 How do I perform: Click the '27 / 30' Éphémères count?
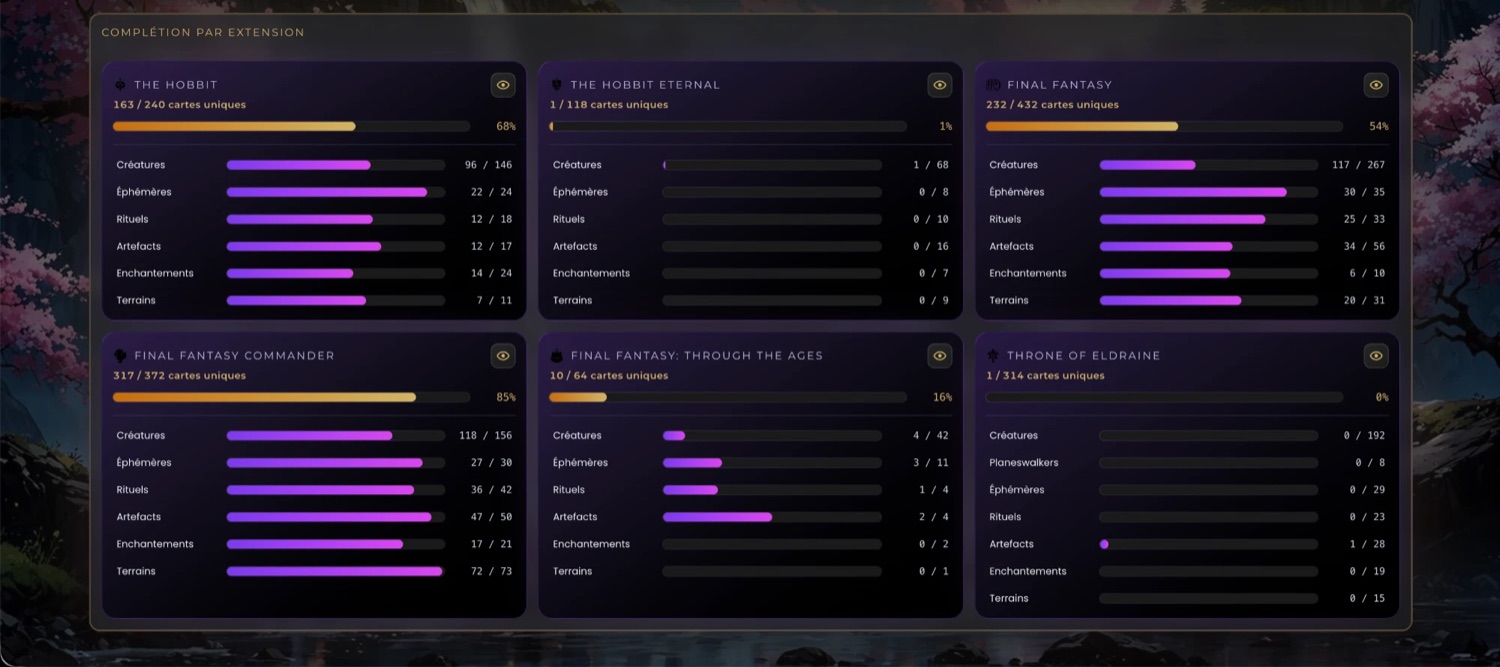pos(491,463)
